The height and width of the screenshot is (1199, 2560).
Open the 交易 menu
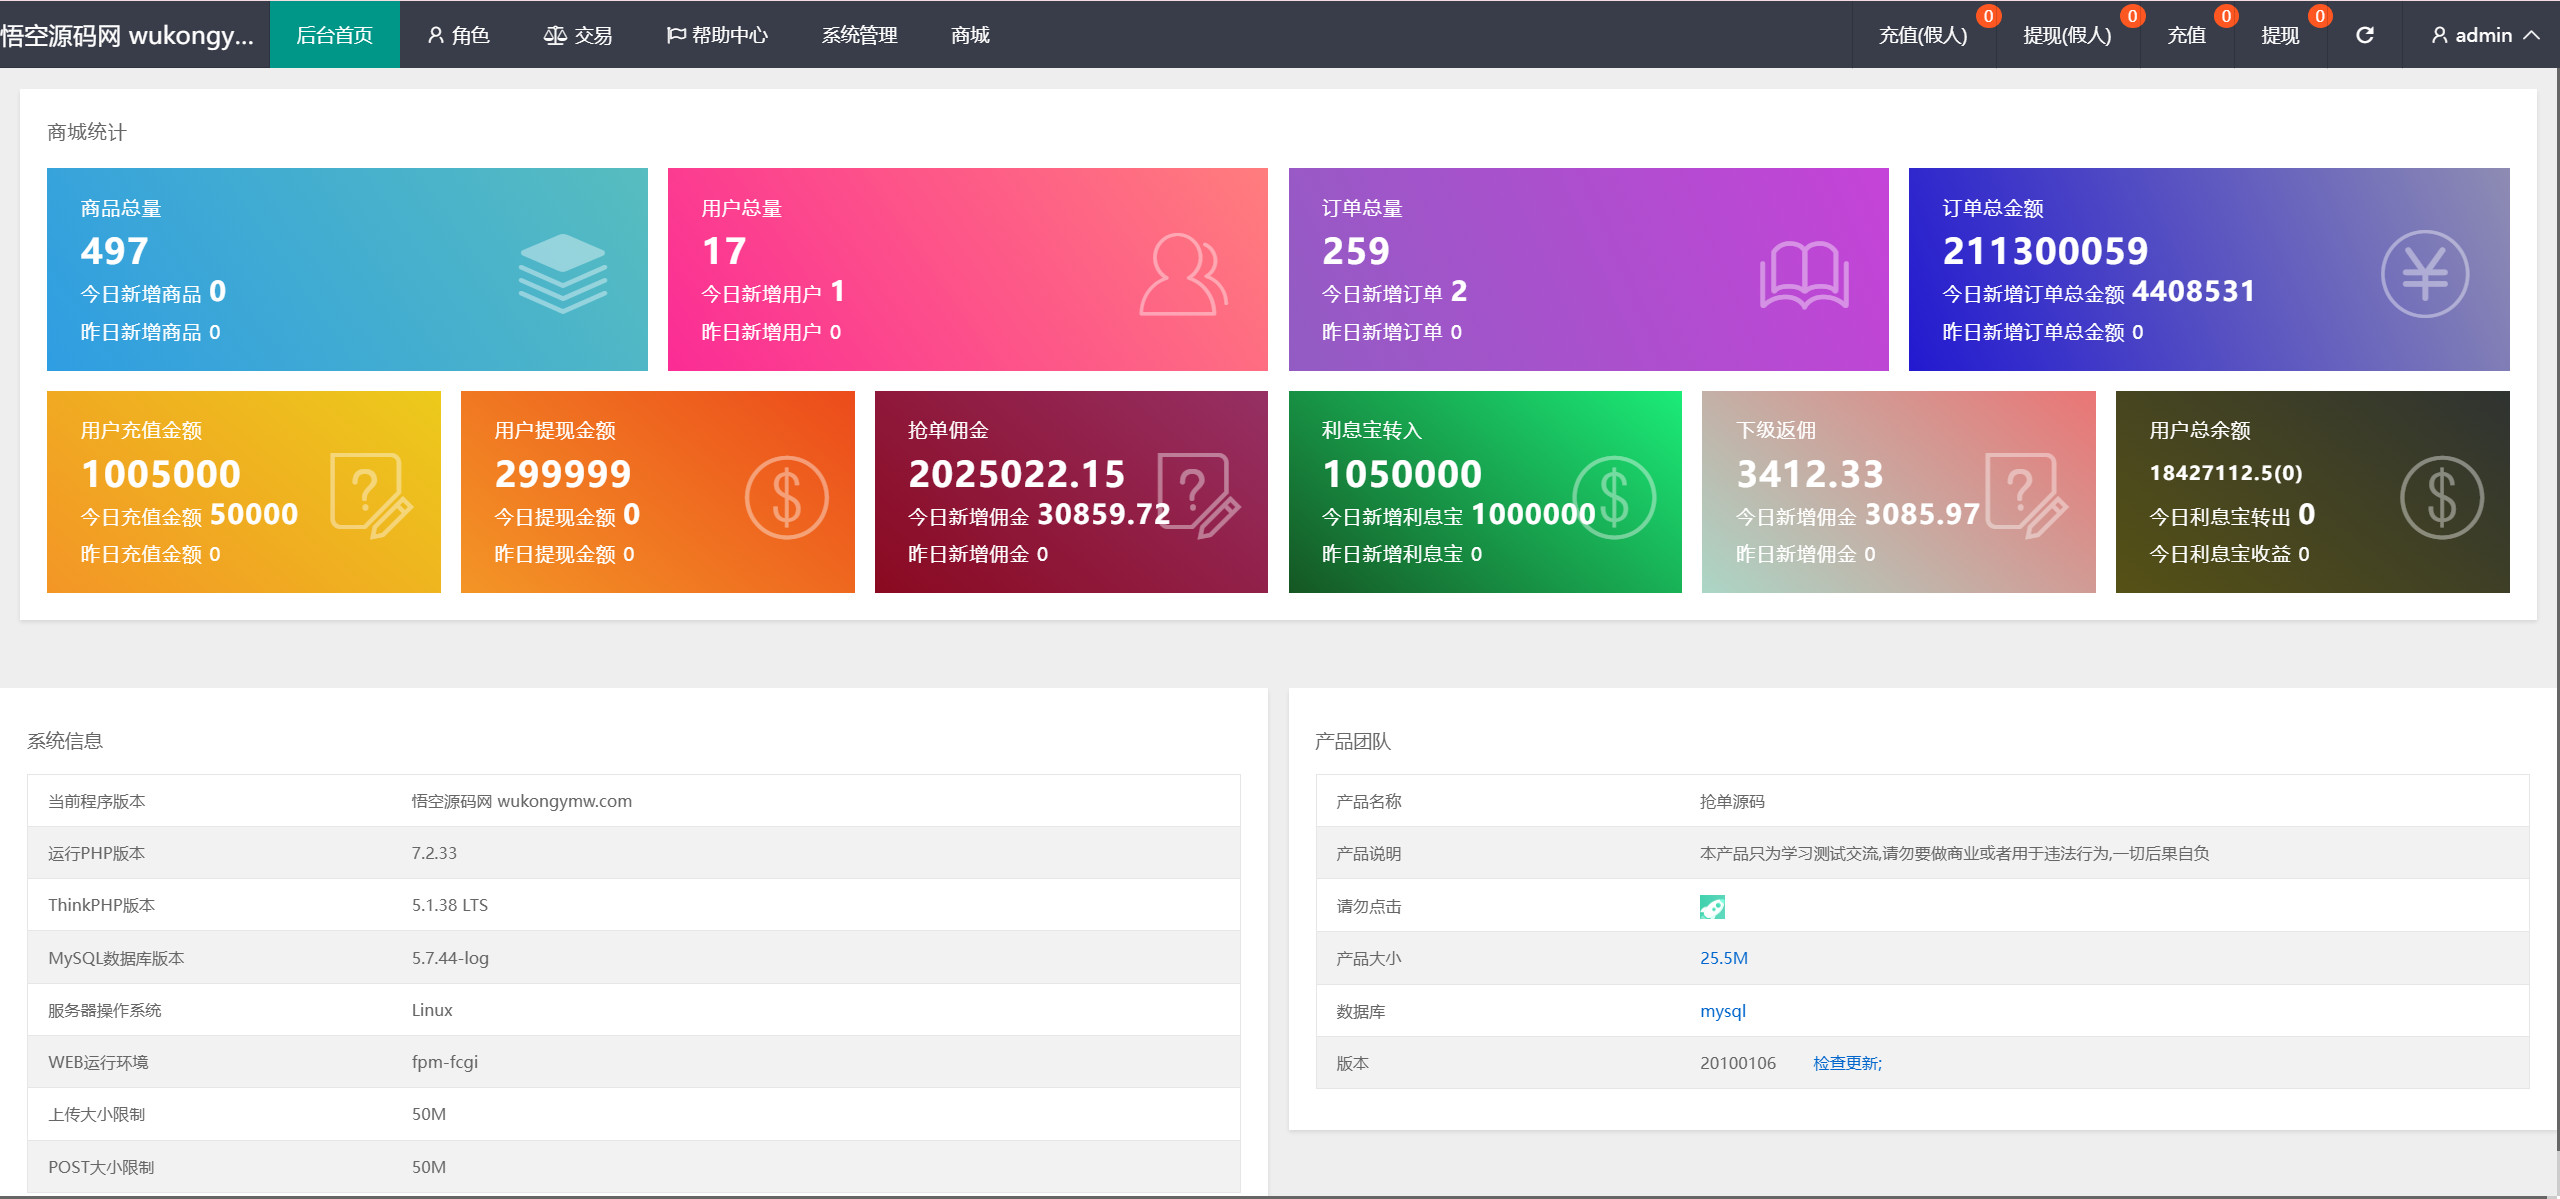coord(578,35)
